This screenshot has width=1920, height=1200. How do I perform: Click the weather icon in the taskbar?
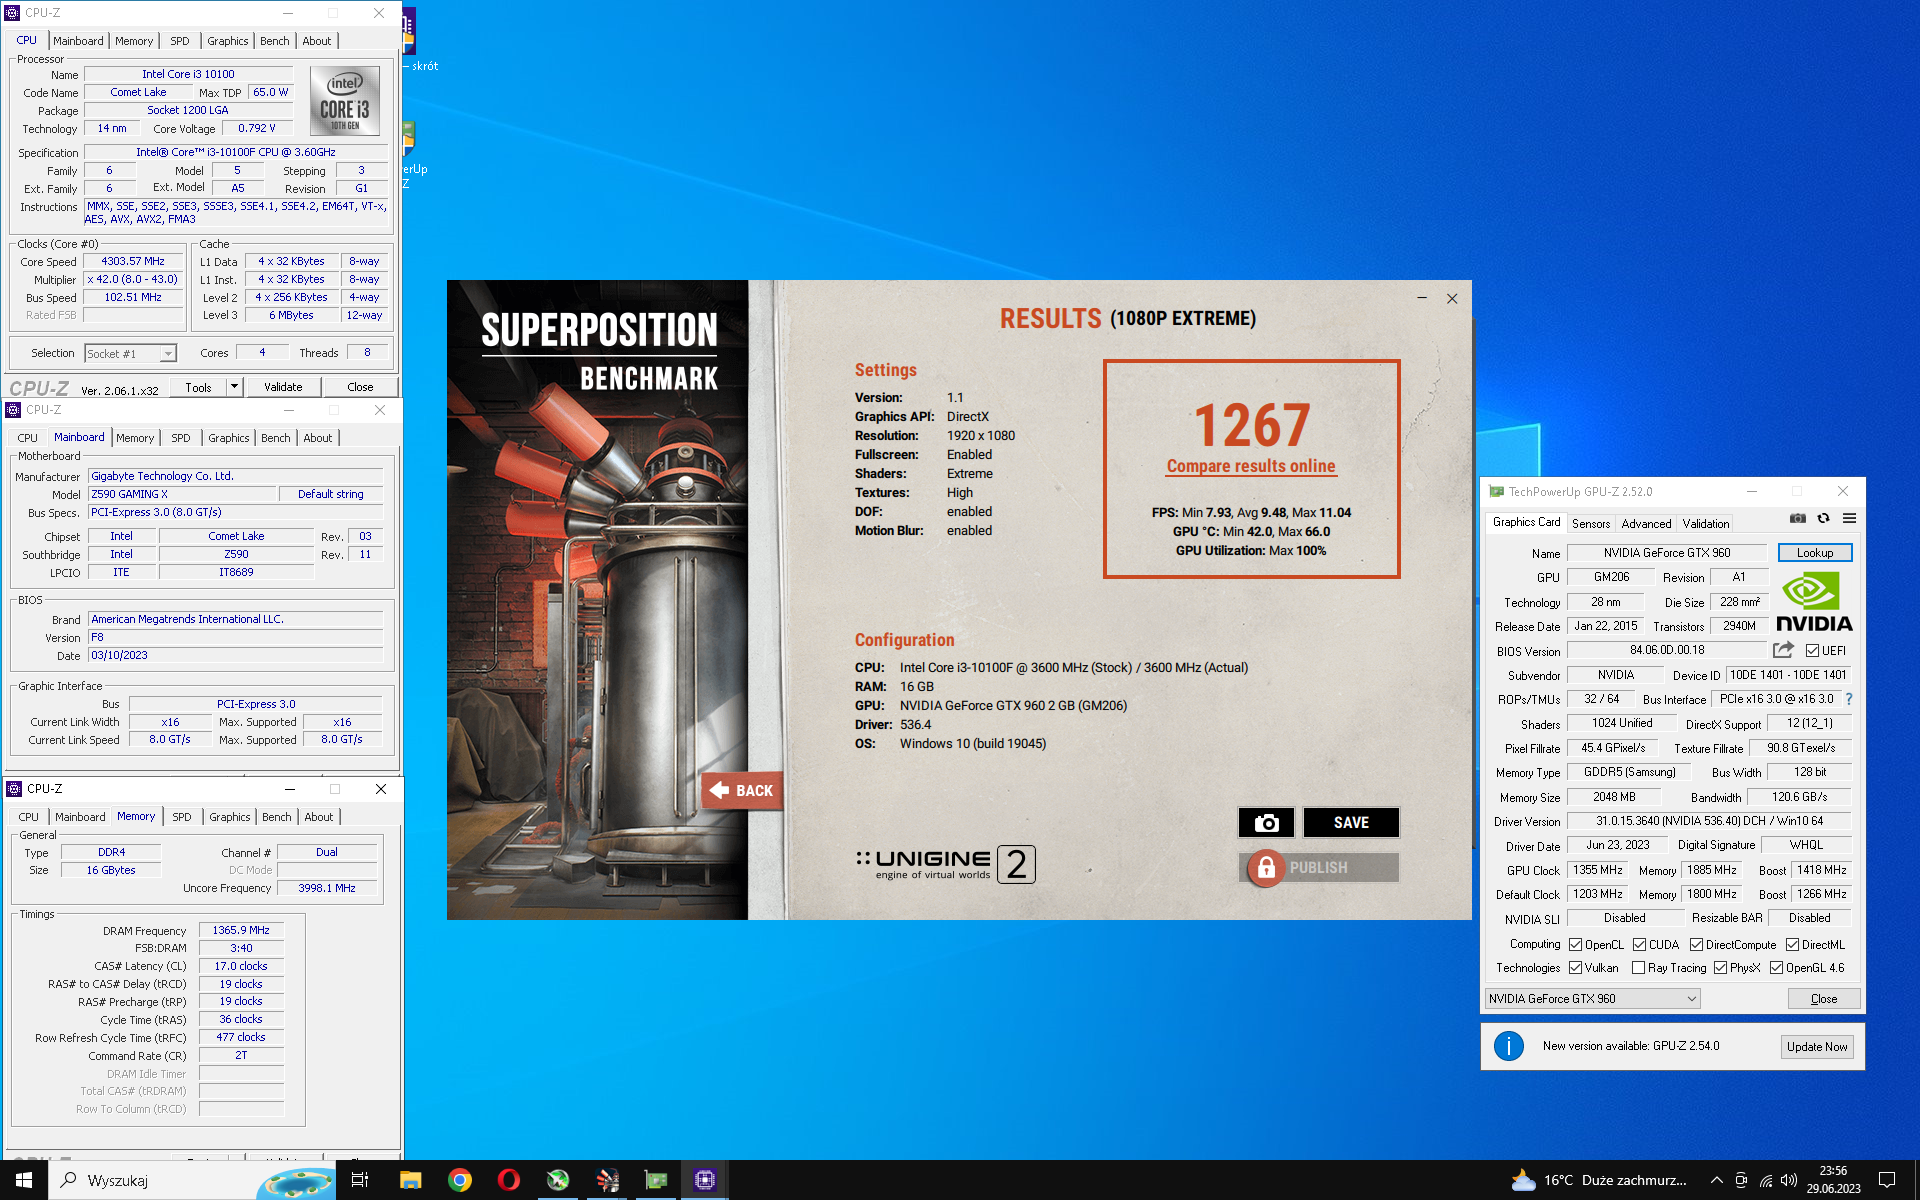[1523, 1180]
